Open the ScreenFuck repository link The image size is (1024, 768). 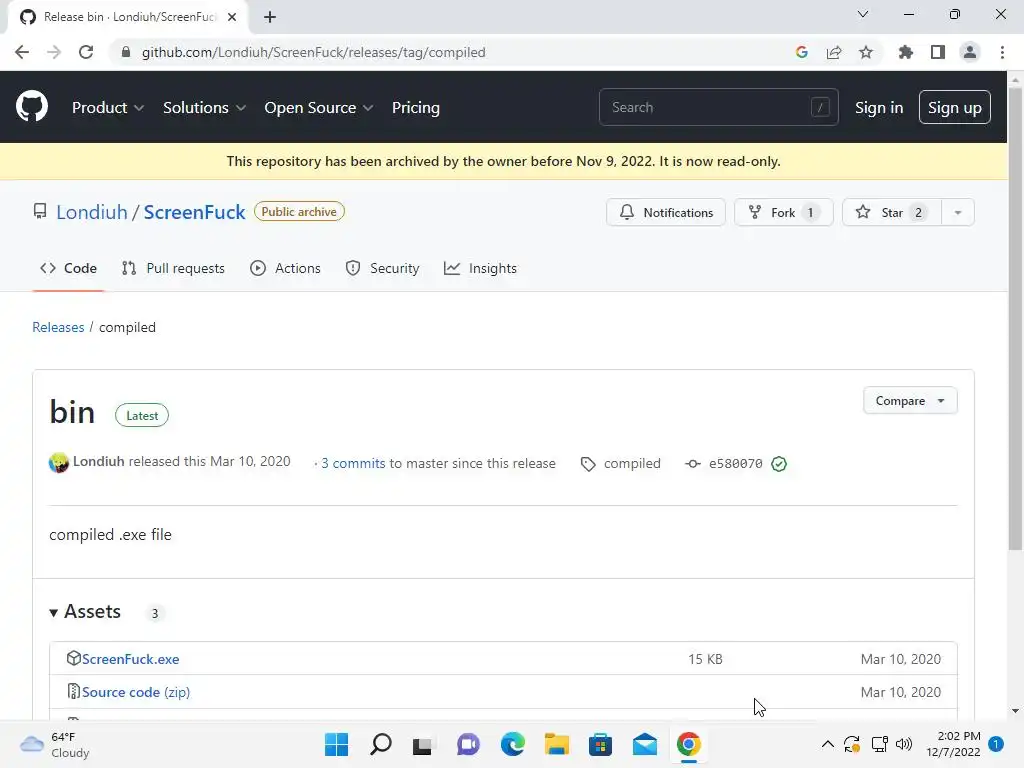pos(195,212)
